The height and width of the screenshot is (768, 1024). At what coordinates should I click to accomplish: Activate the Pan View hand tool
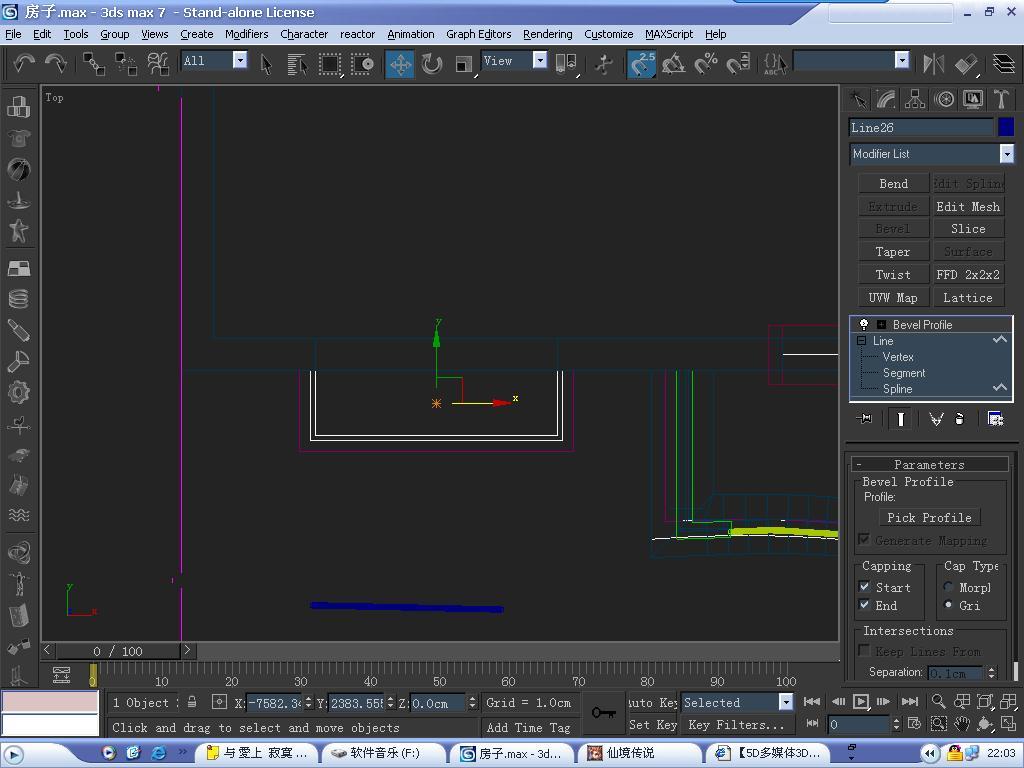962,724
